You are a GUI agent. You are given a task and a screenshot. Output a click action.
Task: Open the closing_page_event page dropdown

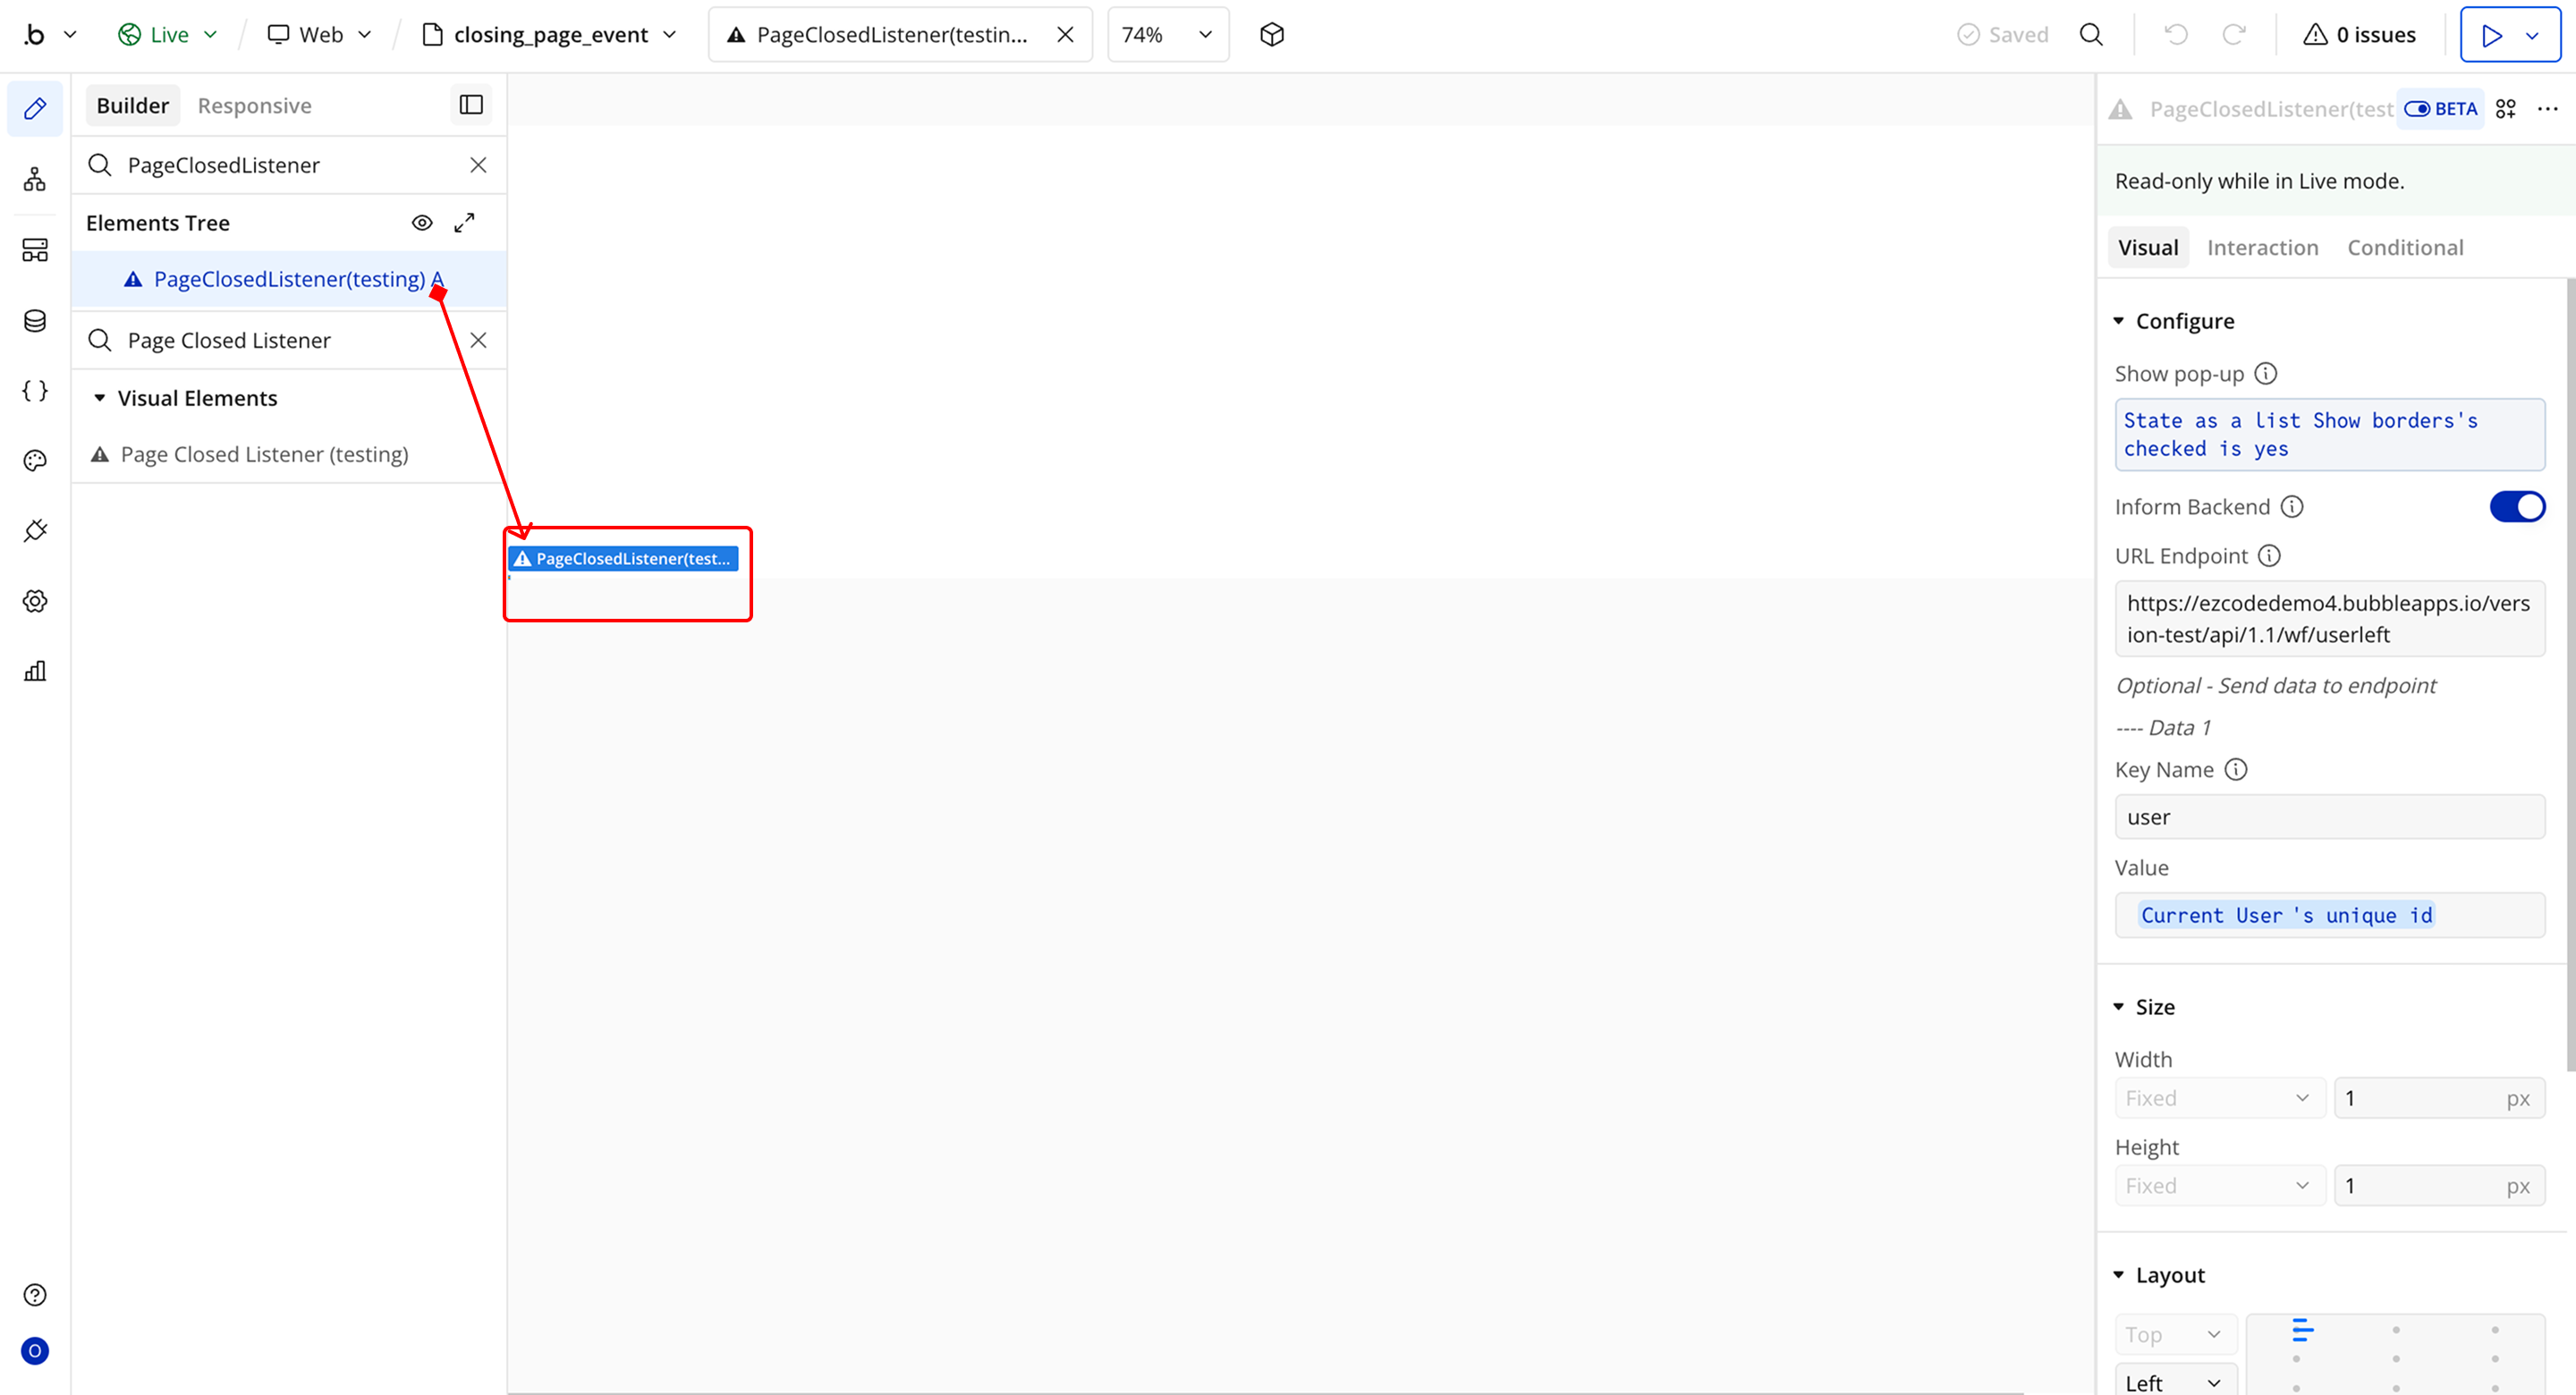550,35
